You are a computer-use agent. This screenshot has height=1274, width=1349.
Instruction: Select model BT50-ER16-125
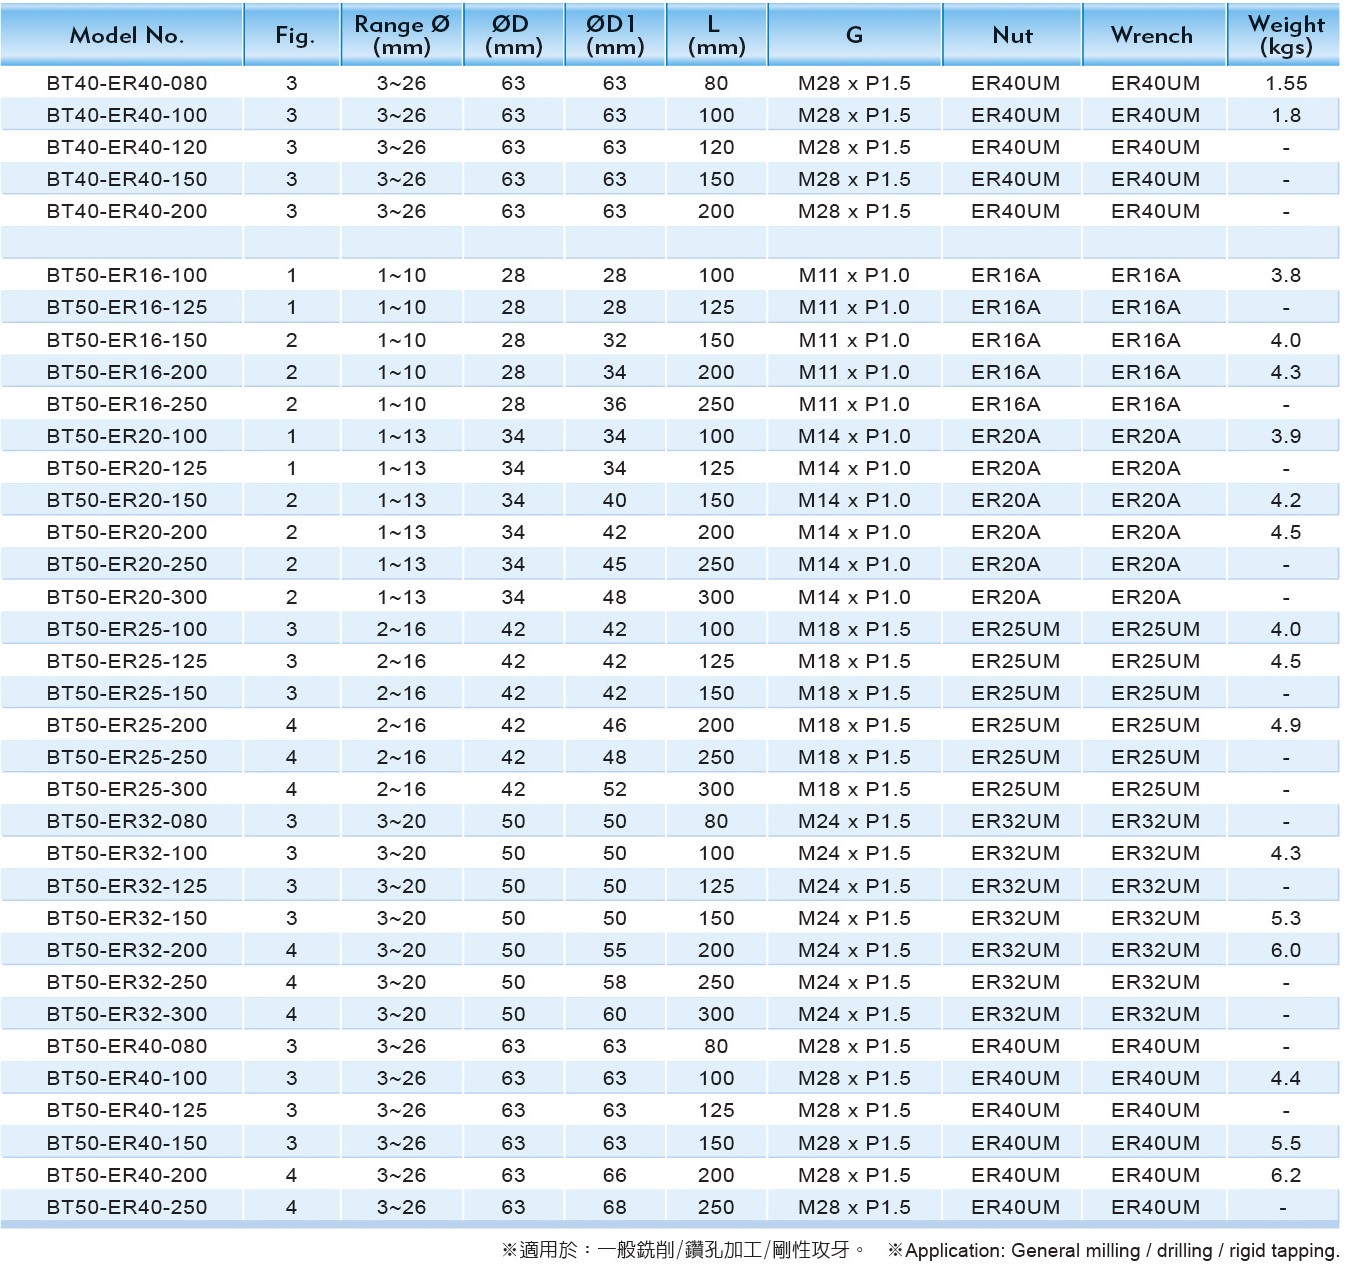point(127,307)
